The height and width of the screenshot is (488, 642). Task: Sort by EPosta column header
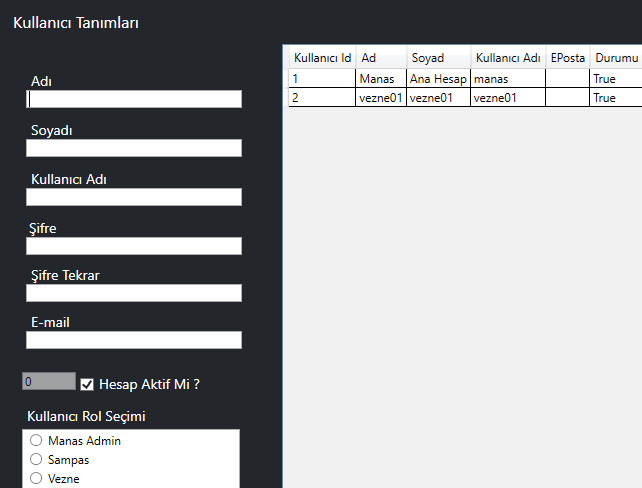coord(568,58)
